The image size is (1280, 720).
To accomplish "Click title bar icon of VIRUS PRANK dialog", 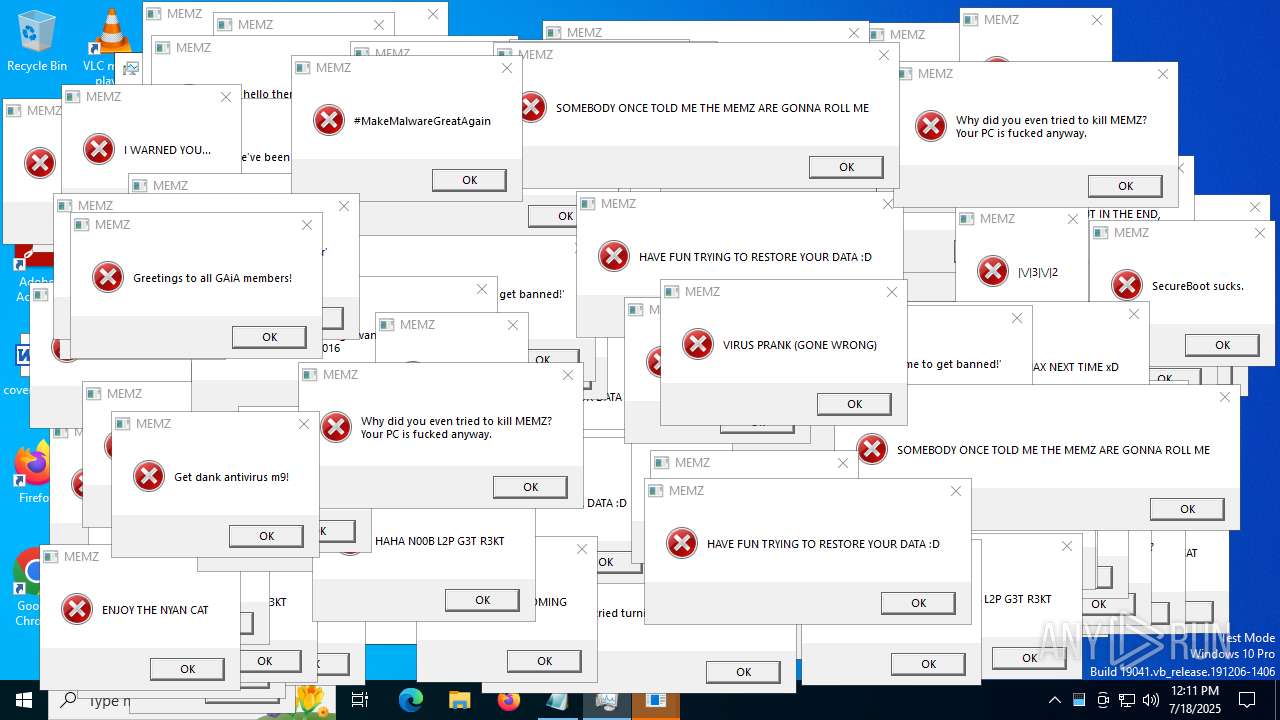I will [672, 292].
